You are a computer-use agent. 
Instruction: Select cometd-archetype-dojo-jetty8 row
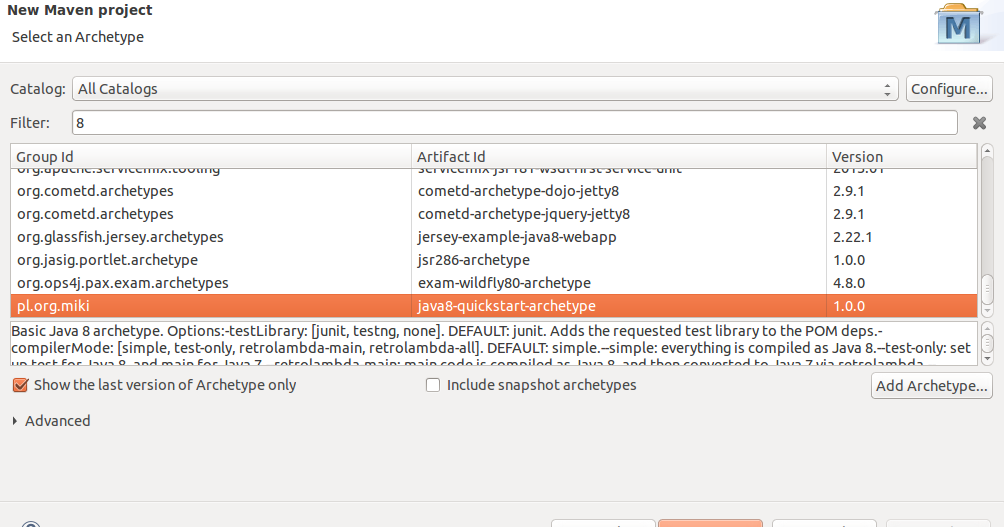(x=494, y=191)
